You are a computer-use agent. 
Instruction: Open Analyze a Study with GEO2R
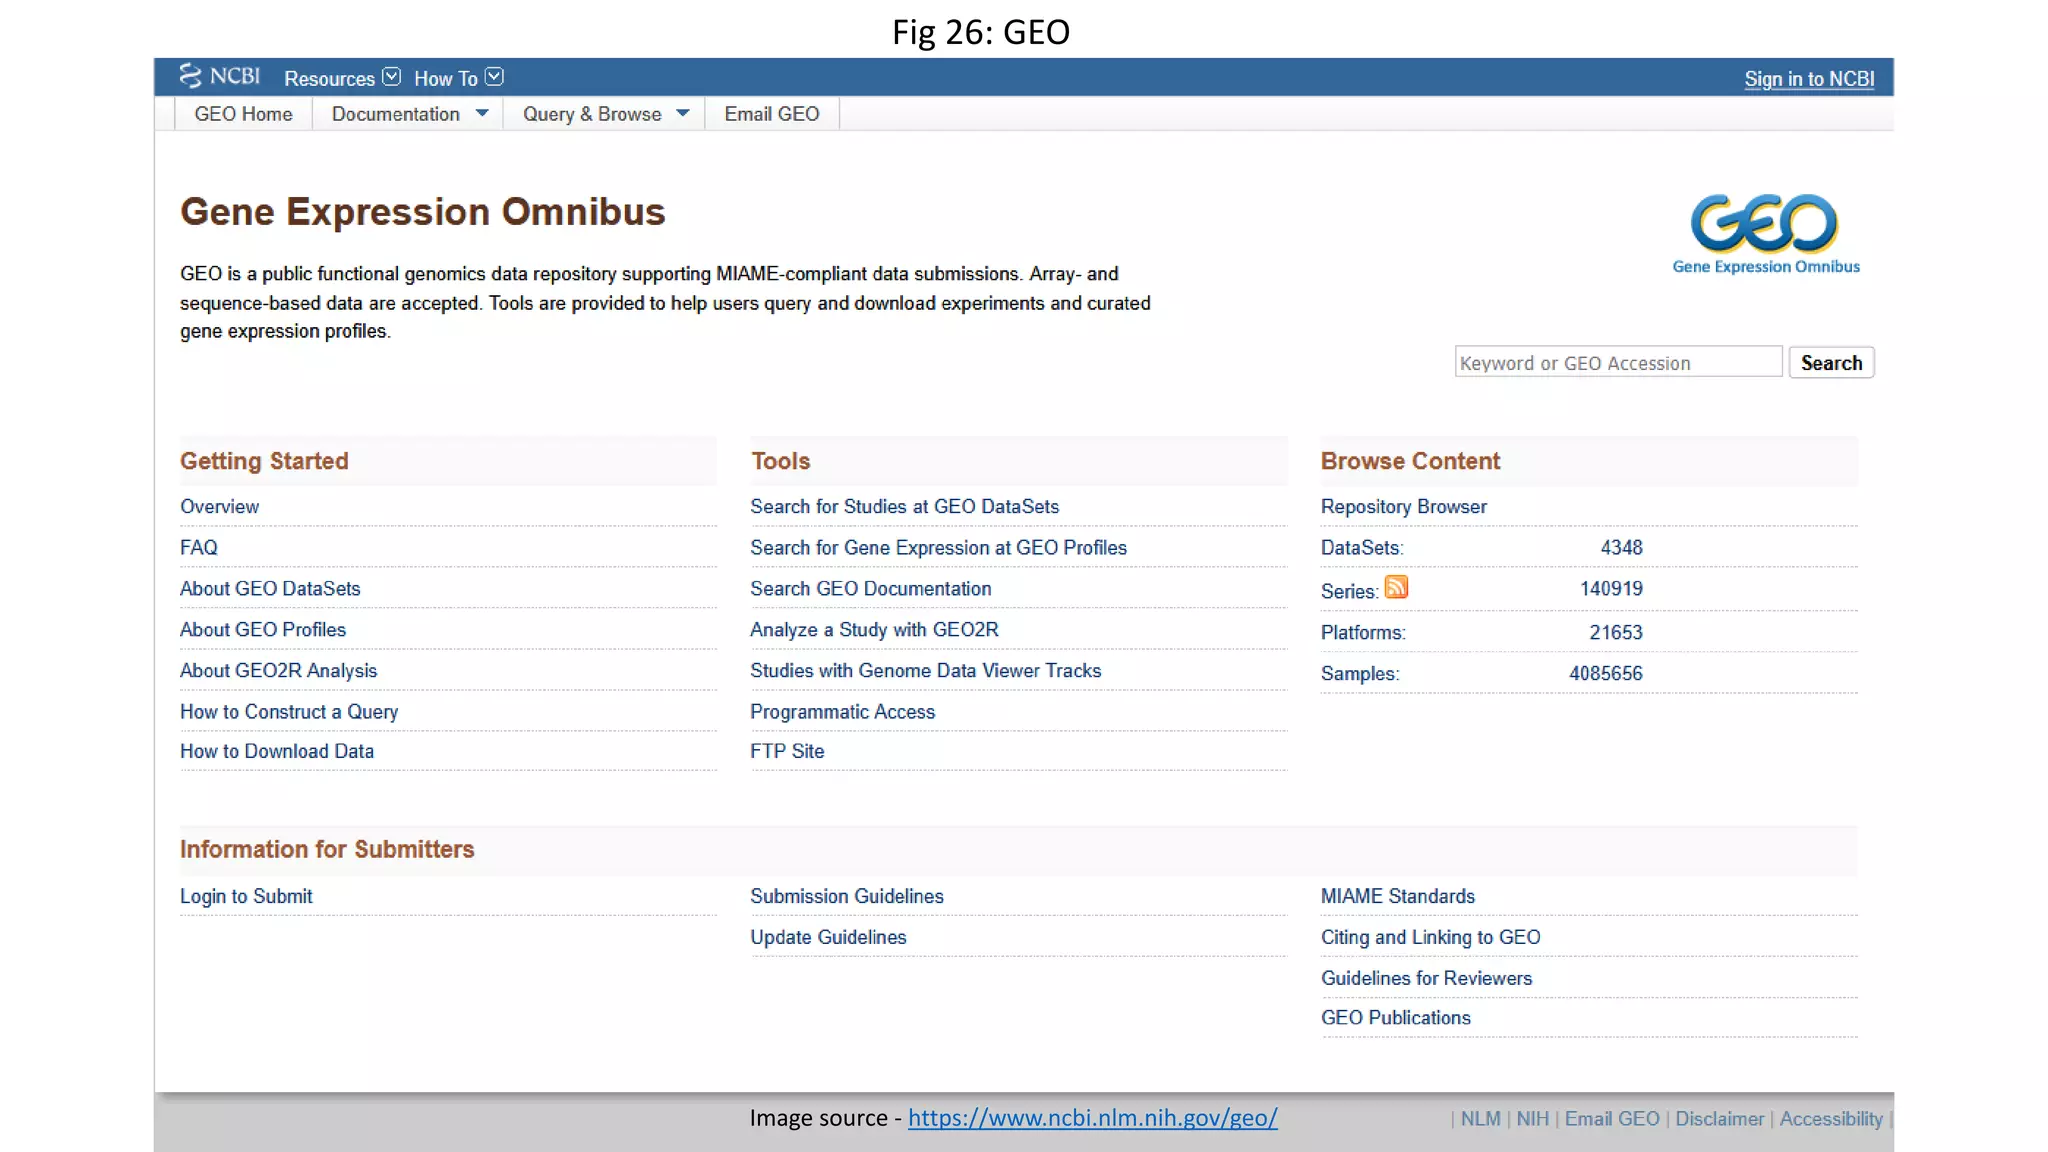point(874,629)
